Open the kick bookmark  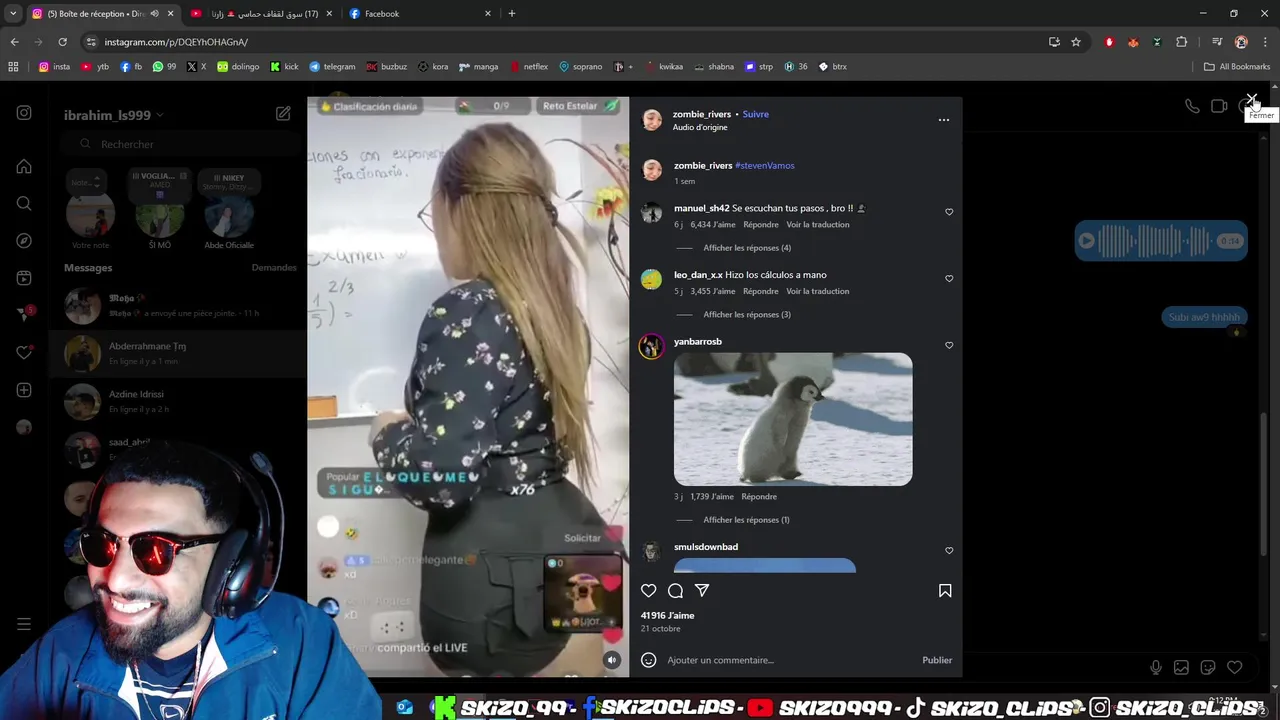tap(284, 67)
